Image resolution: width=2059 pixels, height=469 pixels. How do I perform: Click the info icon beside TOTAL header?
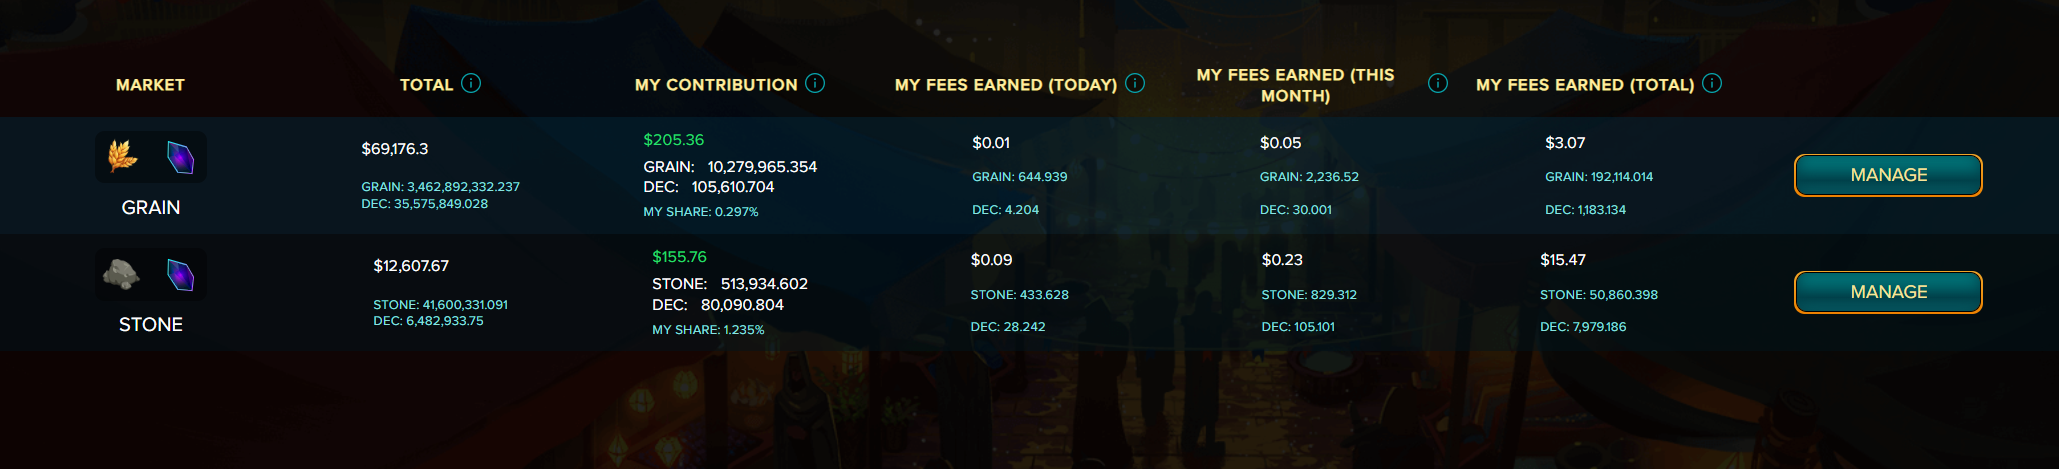(471, 83)
